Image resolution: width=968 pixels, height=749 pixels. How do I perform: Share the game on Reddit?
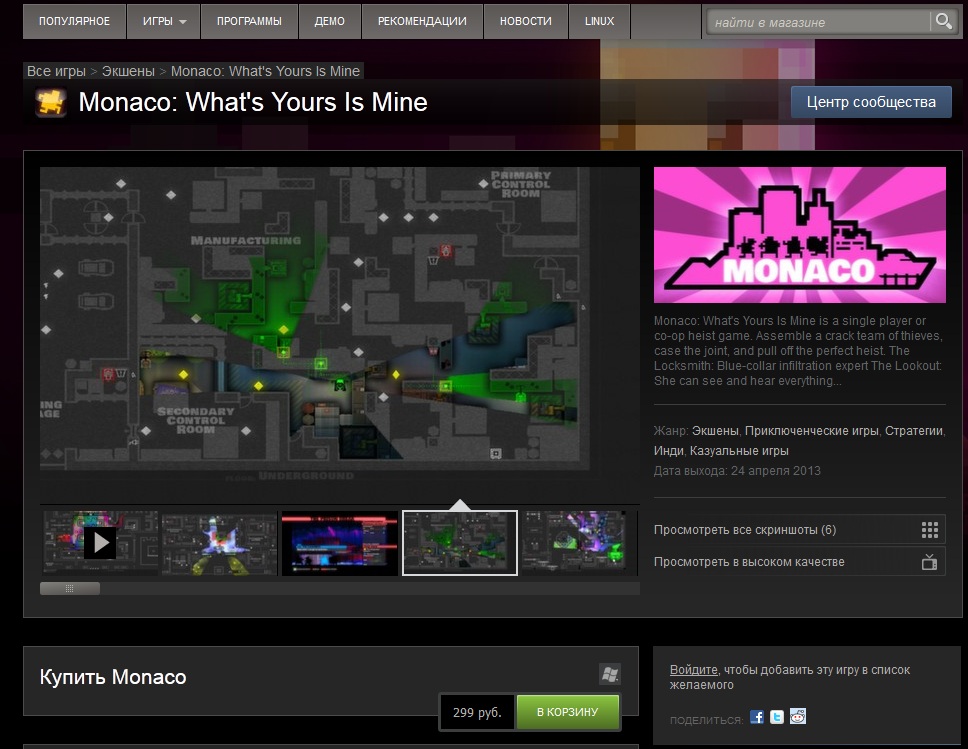click(798, 716)
